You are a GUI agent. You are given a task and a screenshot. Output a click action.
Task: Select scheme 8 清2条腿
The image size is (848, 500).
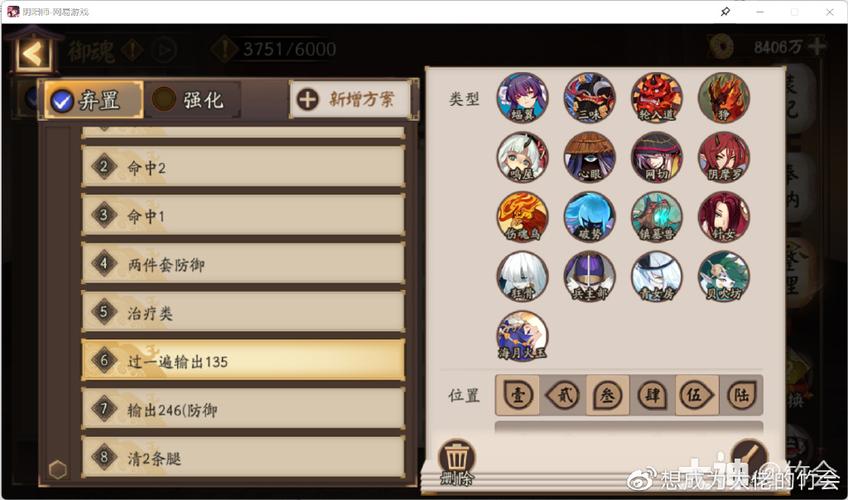[243, 458]
